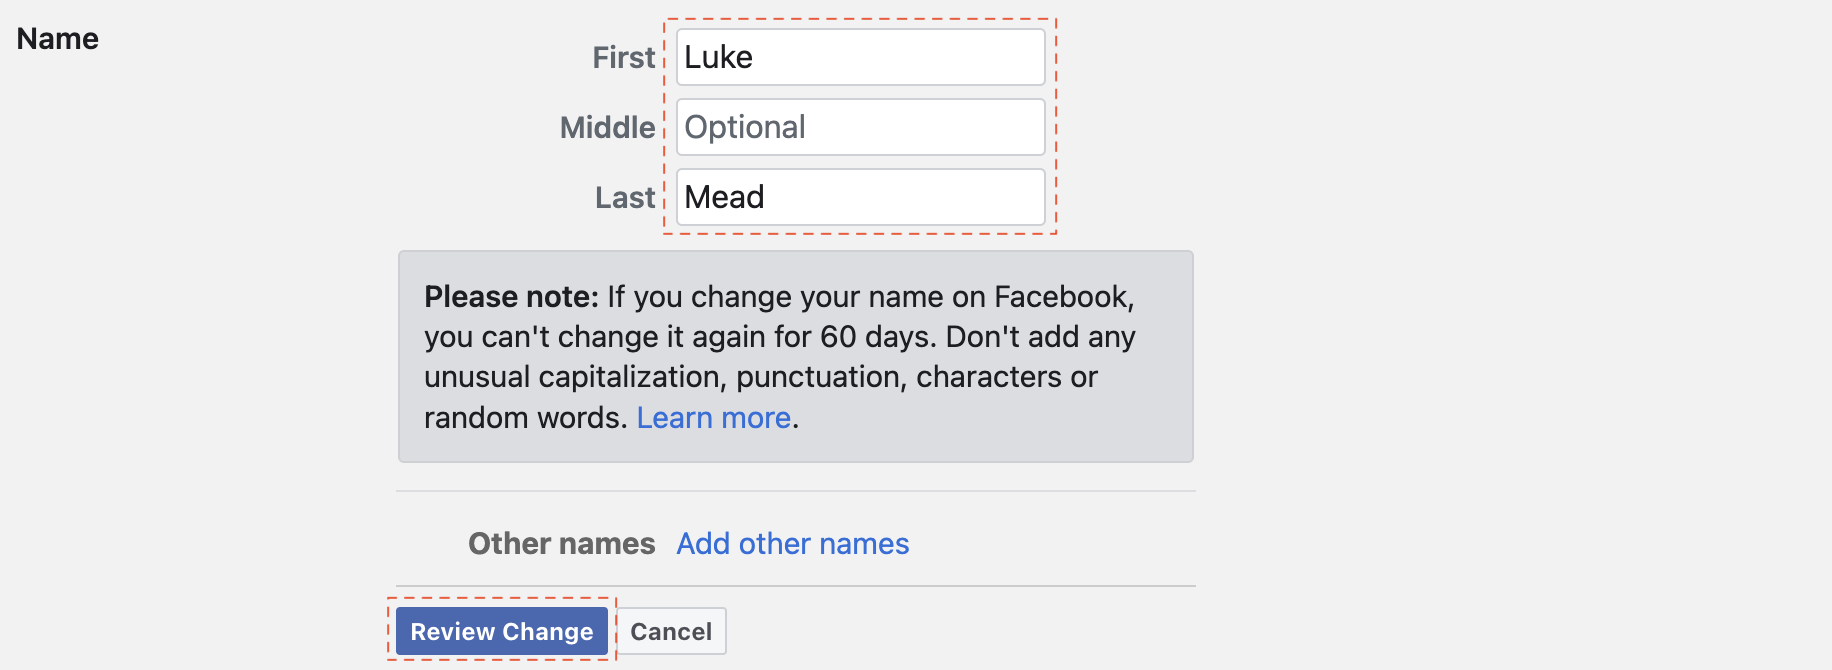Click the Middle field label

click(x=607, y=128)
